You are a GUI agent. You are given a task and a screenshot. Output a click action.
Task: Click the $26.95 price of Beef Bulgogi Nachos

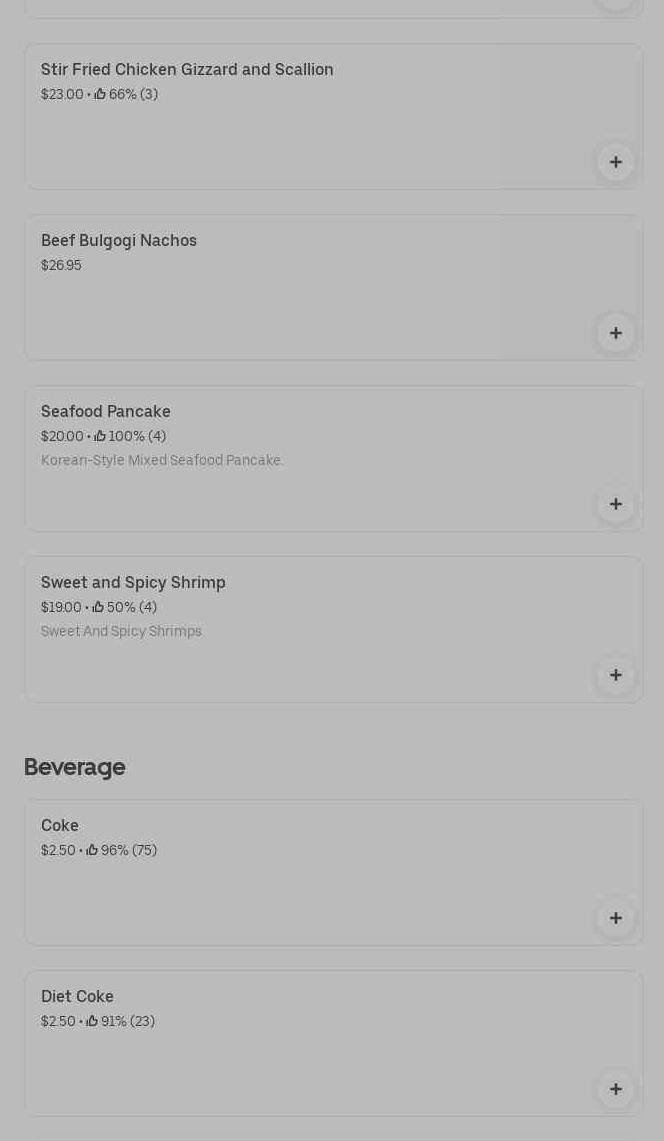click(61, 265)
